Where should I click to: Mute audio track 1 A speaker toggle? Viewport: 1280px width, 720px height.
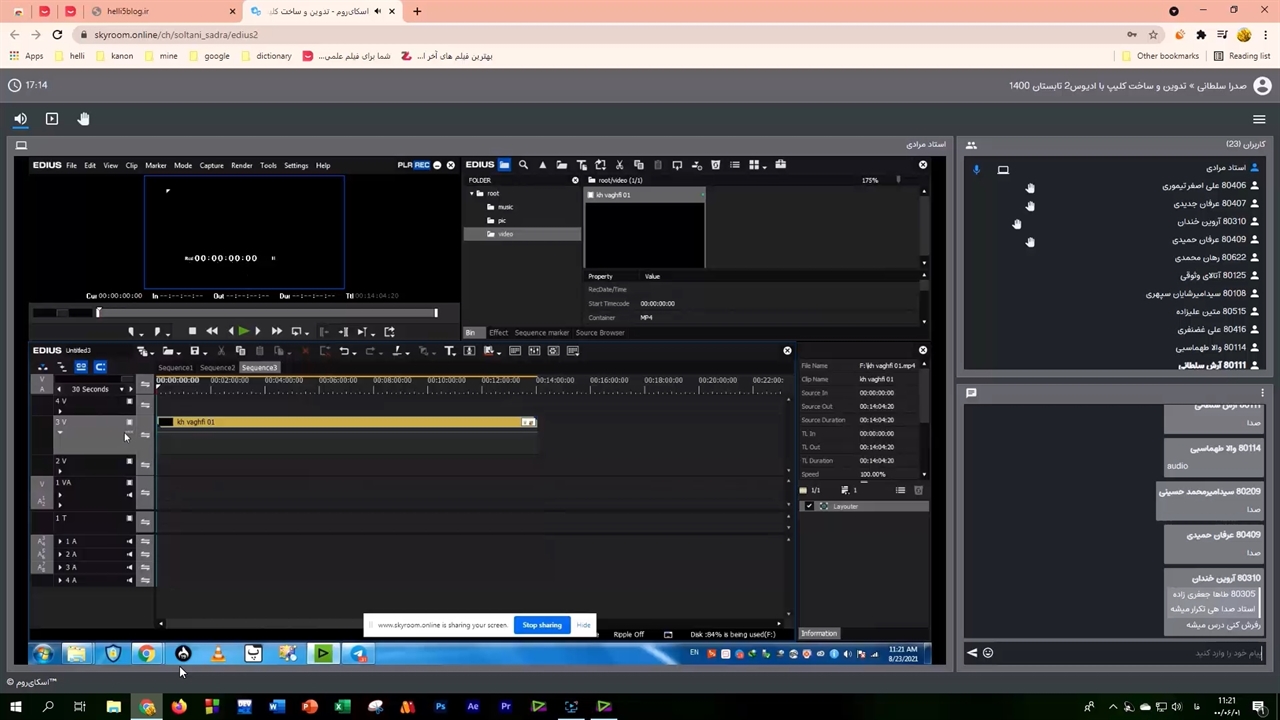(x=129, y=541)
